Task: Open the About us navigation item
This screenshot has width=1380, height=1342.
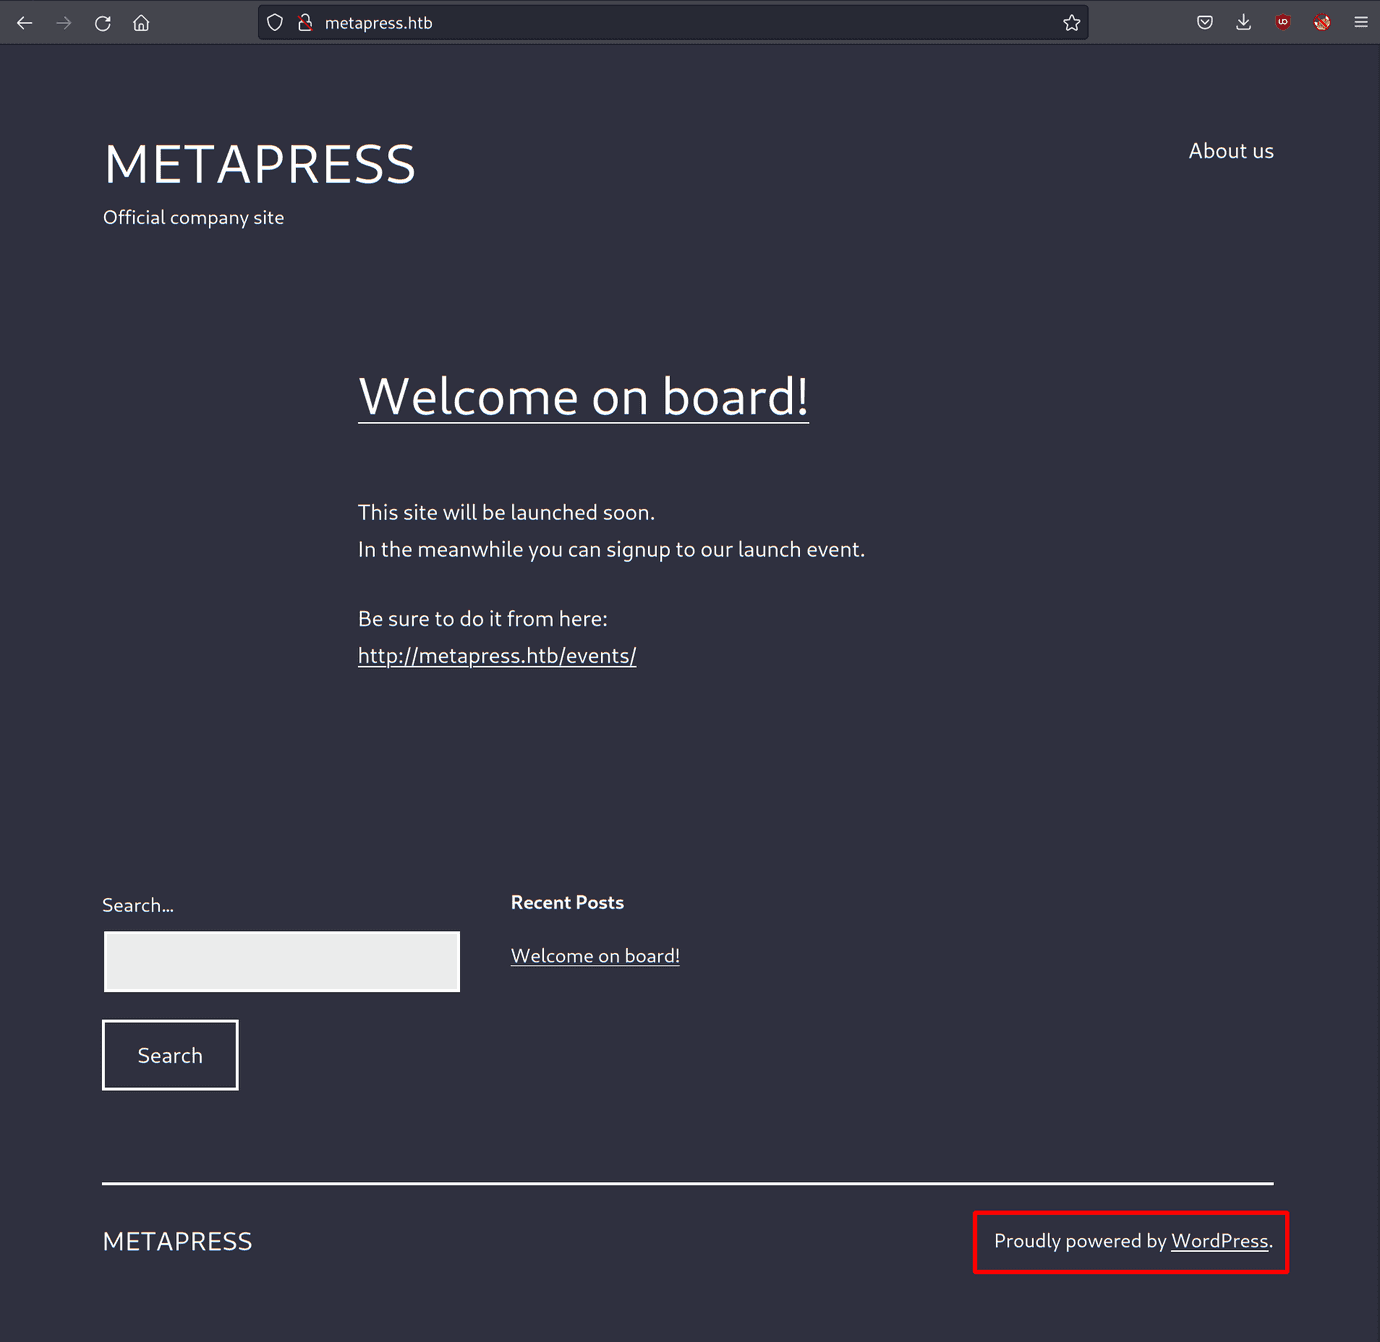Action: tap(1231, 150)
